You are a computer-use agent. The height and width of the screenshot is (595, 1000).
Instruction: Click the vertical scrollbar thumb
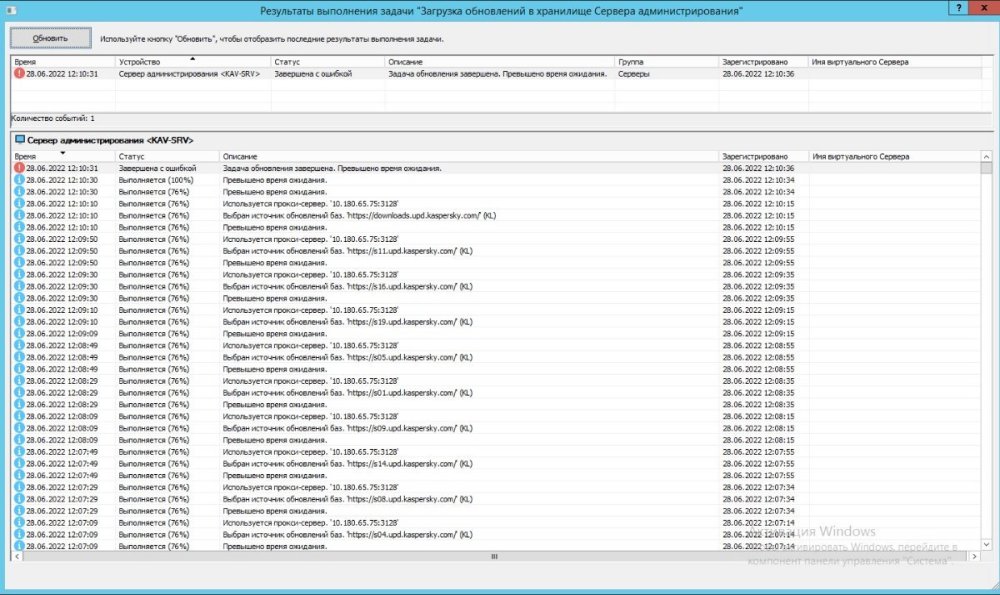[x=987, y=168]
